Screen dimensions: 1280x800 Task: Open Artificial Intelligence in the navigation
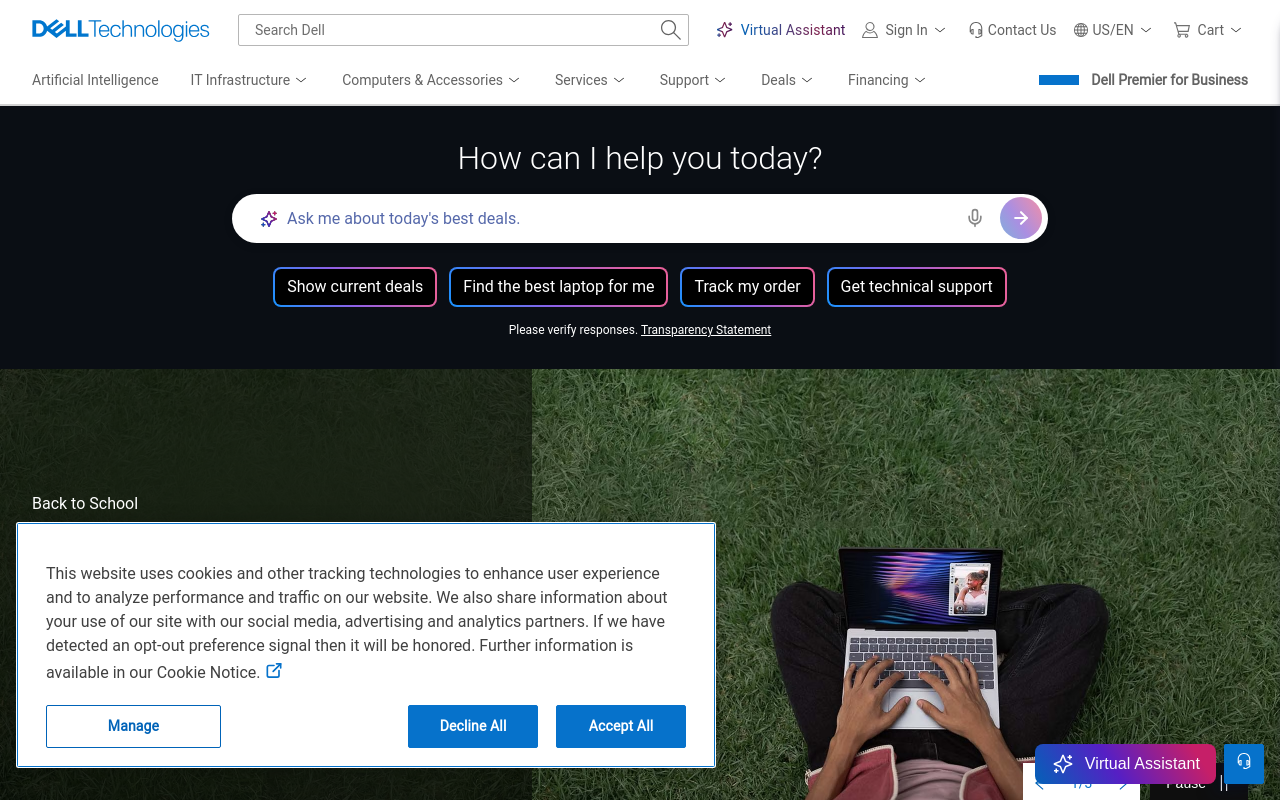[95, 80]
